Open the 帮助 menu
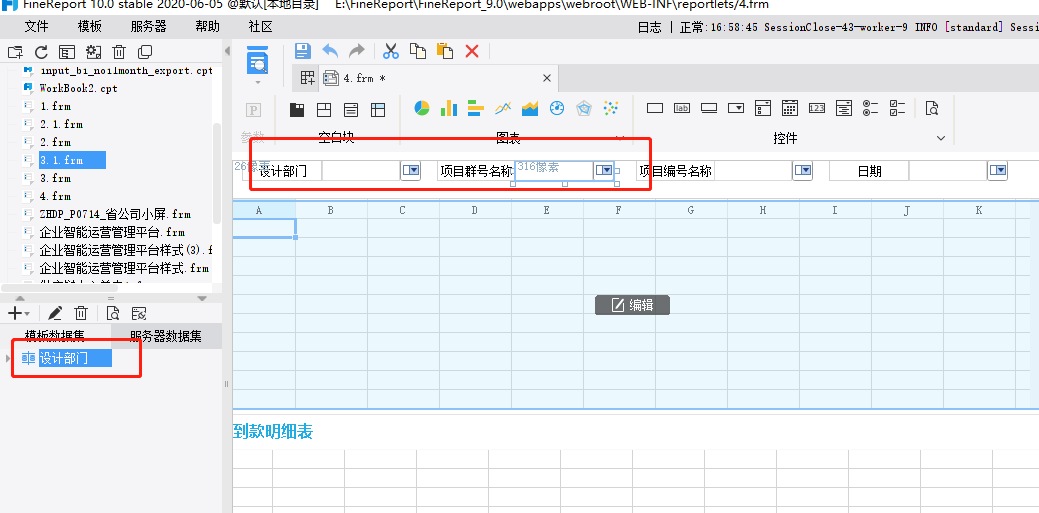 [x=207, y=27]
